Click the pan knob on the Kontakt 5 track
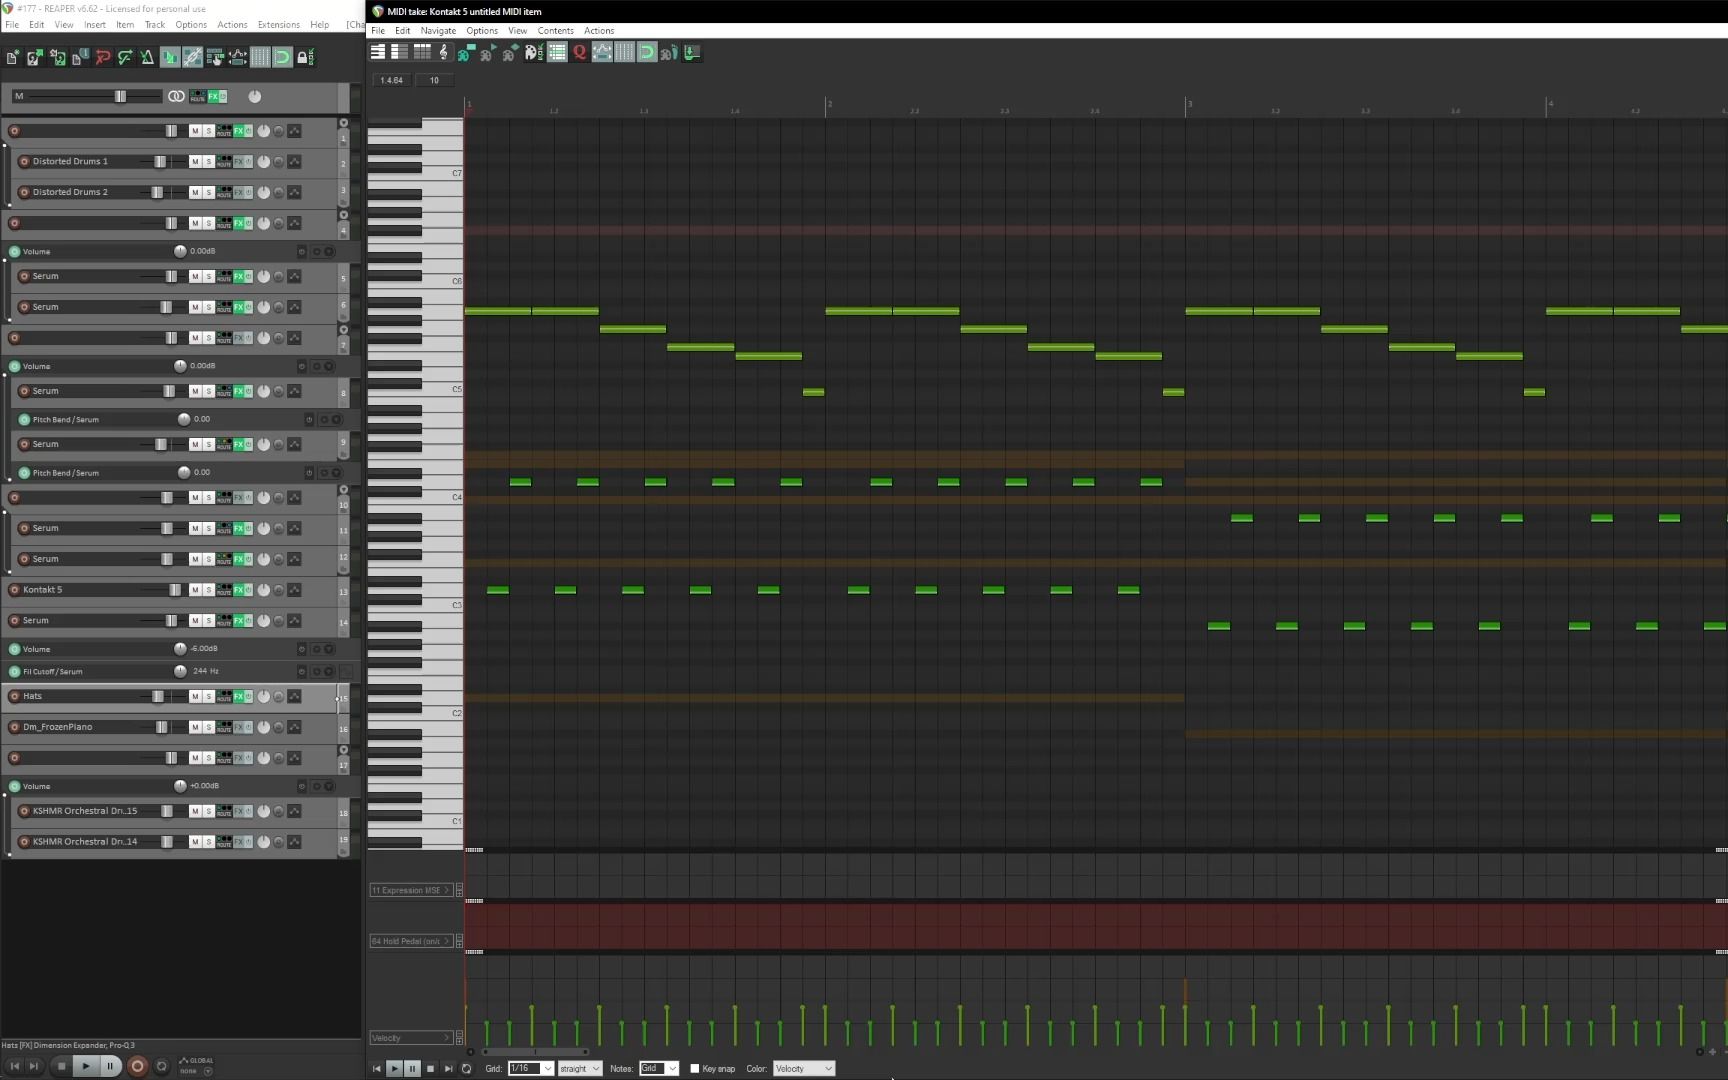Viewport: 1728px width, 1080px height. (x=264, y=590)
